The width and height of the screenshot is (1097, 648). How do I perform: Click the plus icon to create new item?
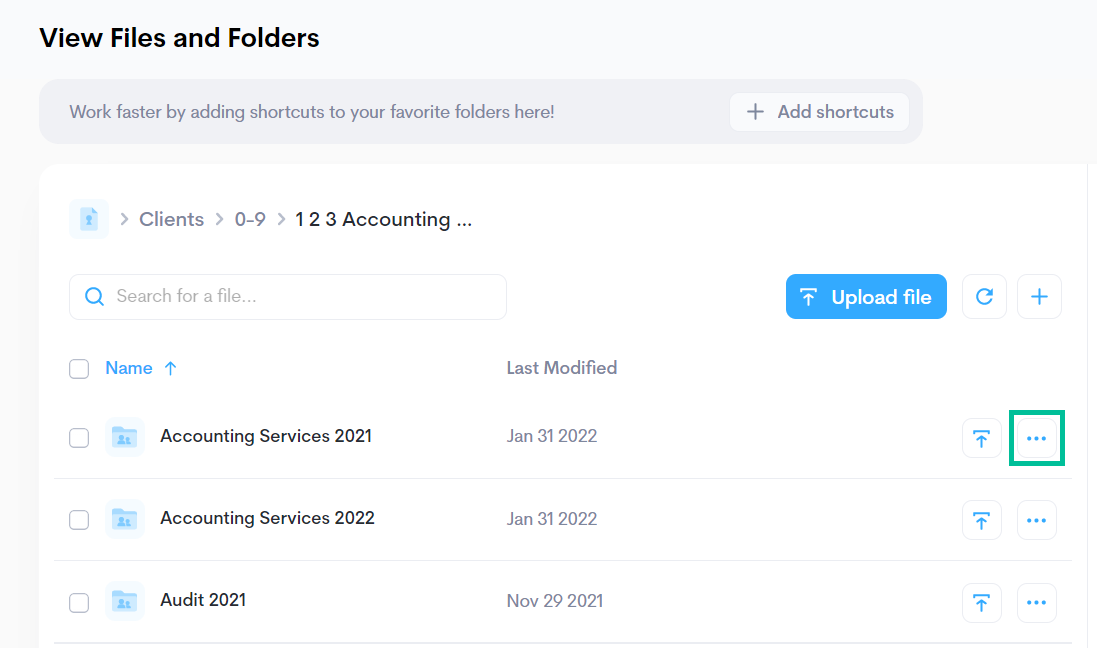(1039, 297)
